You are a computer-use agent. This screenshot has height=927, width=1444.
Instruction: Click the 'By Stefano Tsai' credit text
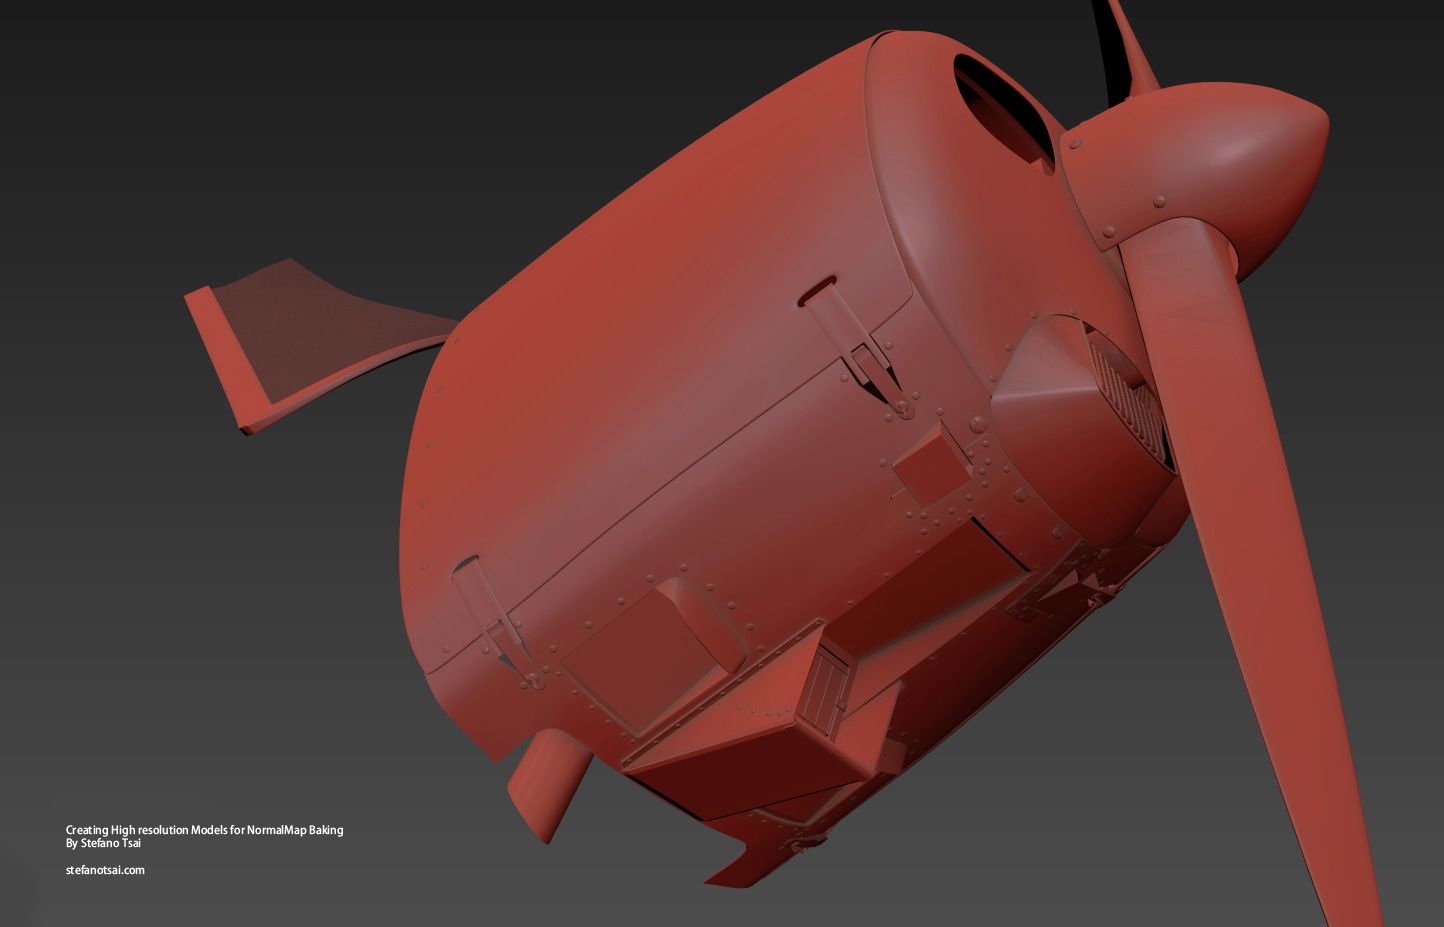click(103, 843)
